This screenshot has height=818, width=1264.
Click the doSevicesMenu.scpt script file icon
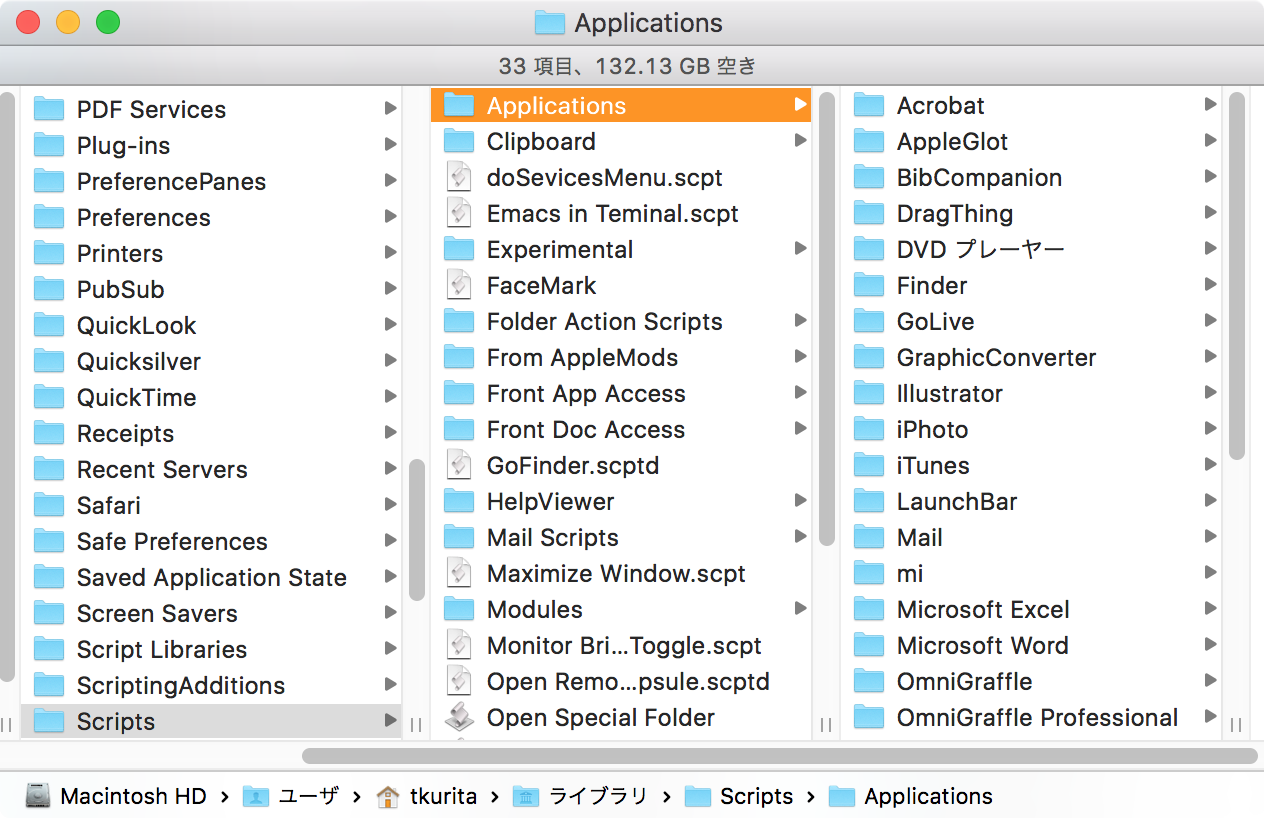pos(458,178)
